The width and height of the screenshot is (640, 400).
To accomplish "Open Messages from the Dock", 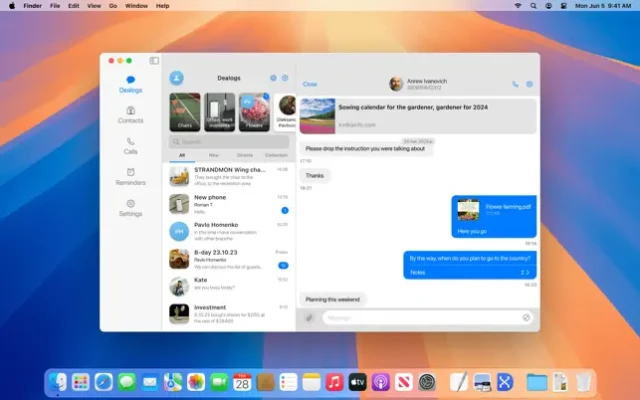I will [127, 382].
